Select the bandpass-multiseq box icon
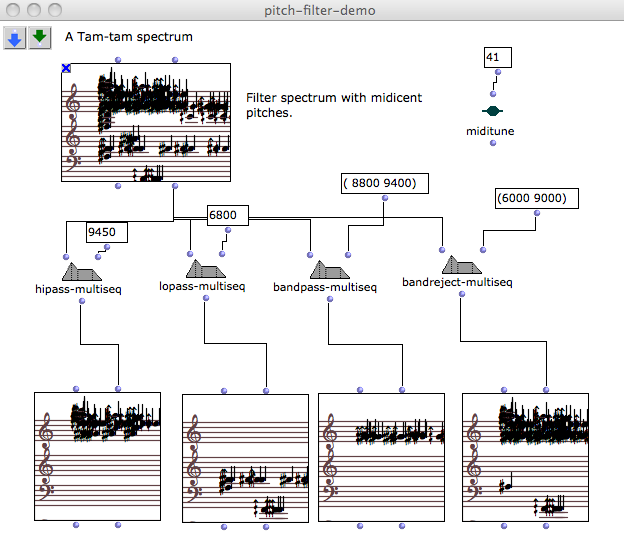The height and width of the screenshot is (553, 624). tap(327, 270)
